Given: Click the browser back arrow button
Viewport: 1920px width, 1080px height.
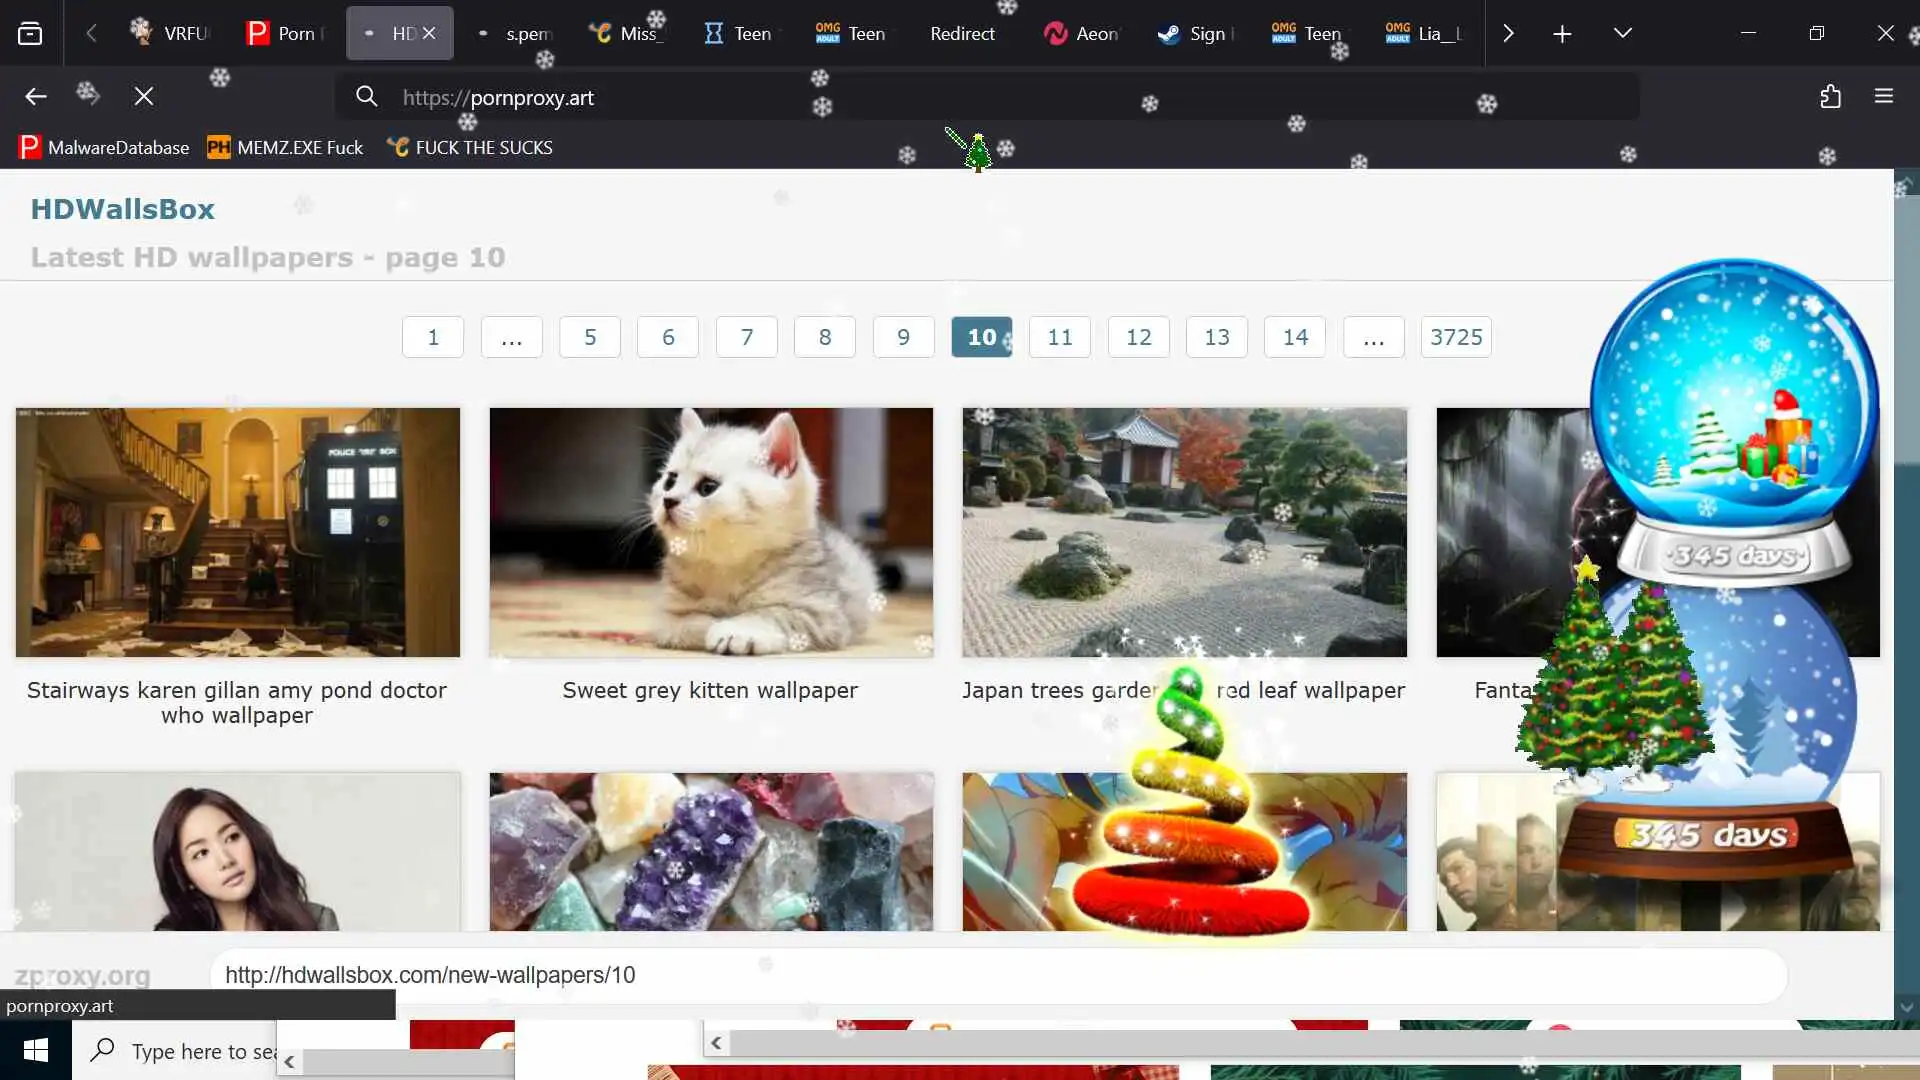Looking at the screenshot, I should click(36, 96).
